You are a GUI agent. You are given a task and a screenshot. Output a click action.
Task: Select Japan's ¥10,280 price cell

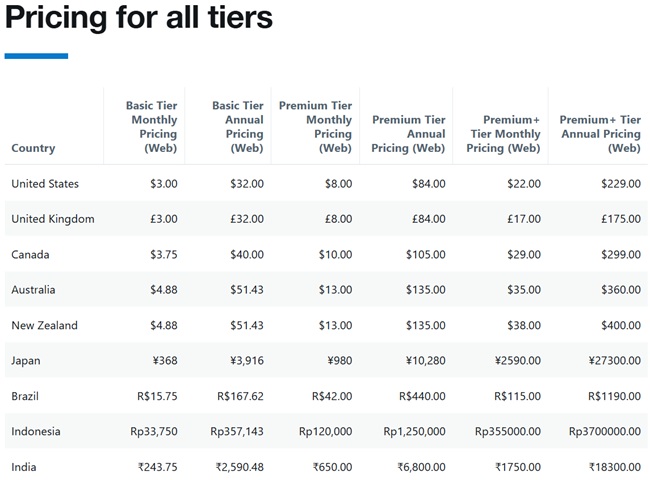pyautogui.click(x=421, y=361)
